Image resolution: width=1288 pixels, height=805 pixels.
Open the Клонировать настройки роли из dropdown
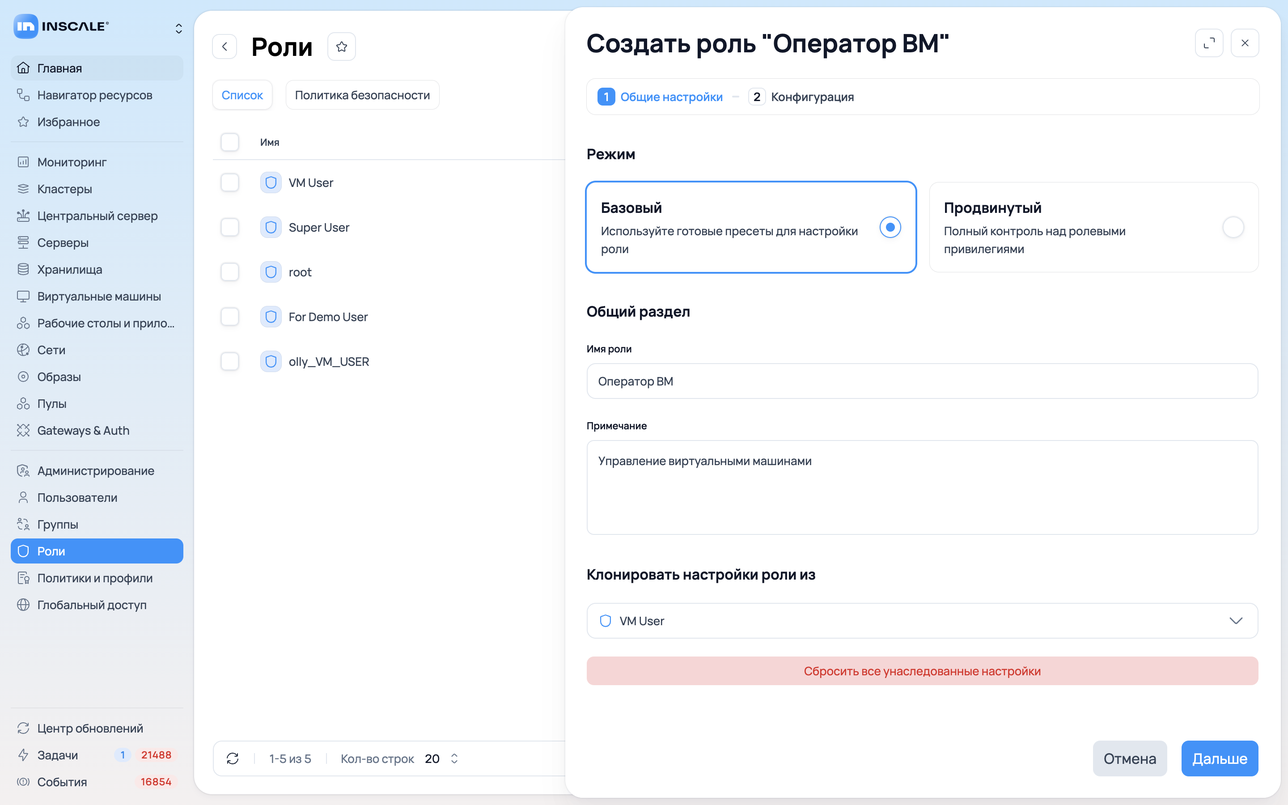pos(922,621)
